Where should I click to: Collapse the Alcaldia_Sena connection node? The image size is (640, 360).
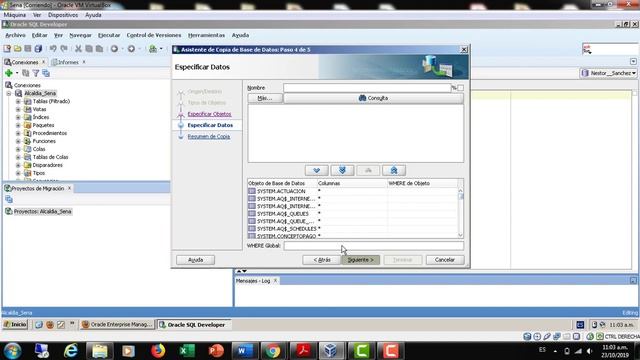[9, 93]
